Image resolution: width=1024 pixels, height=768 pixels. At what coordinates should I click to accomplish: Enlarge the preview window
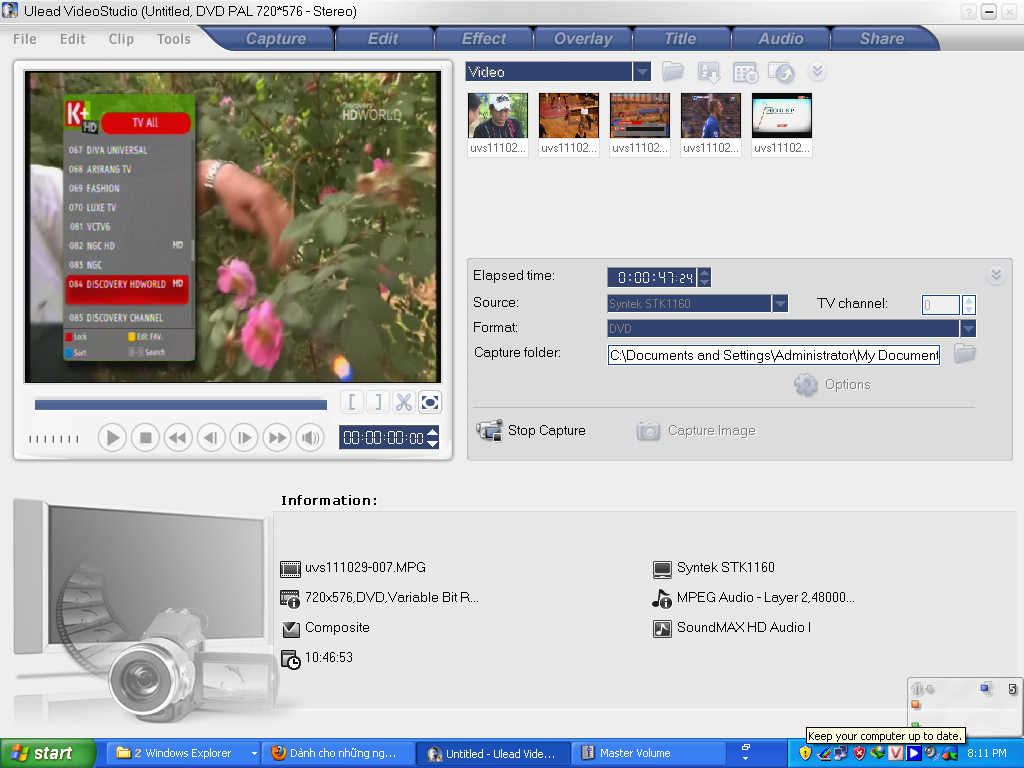click(430, 402)
